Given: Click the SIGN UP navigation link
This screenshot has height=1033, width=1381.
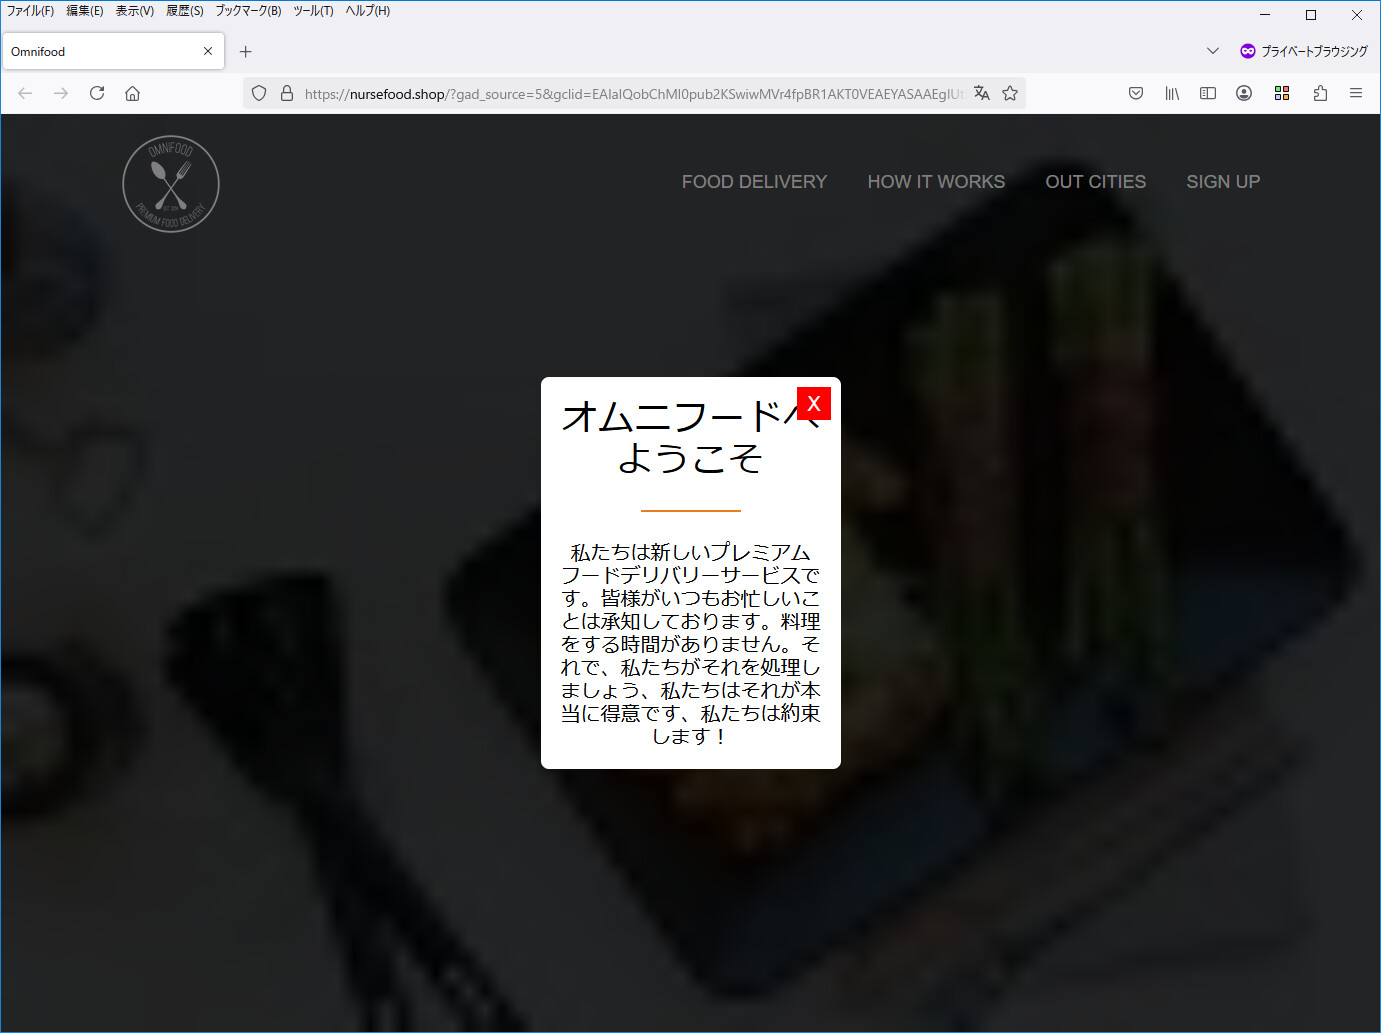Looking at the screenshot, I should pos(1223,182).
